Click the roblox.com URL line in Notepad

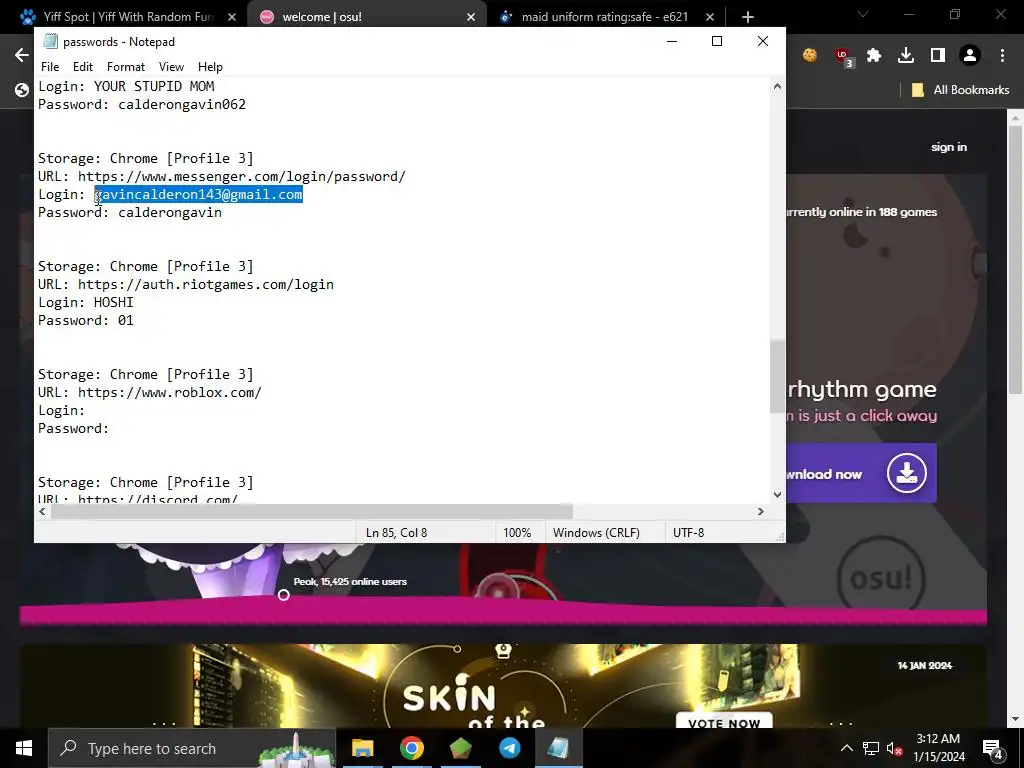coord(150,392)
